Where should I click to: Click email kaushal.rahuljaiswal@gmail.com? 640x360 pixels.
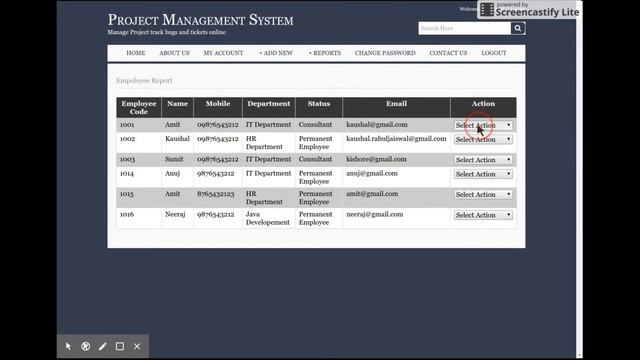(396, 139)
